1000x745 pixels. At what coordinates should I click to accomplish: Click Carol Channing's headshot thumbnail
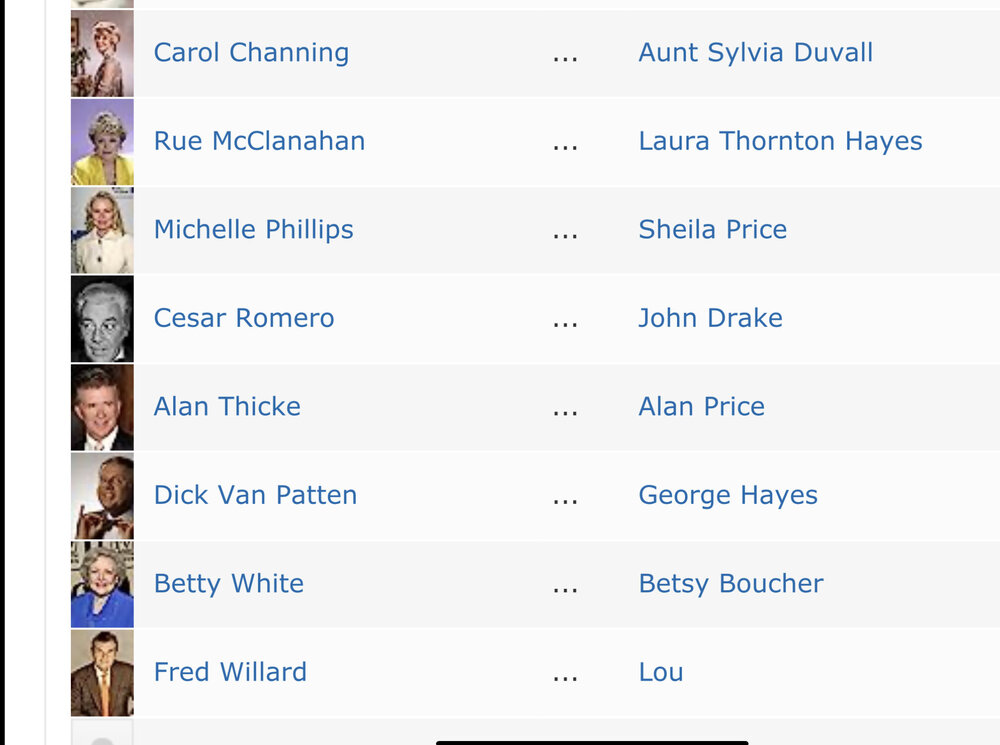pos(102,54)
